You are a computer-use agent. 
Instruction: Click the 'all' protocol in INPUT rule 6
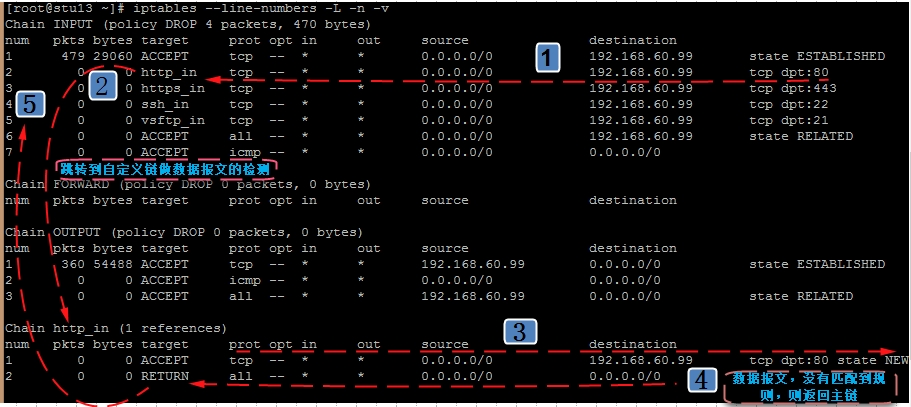click(x=241, y=136)
